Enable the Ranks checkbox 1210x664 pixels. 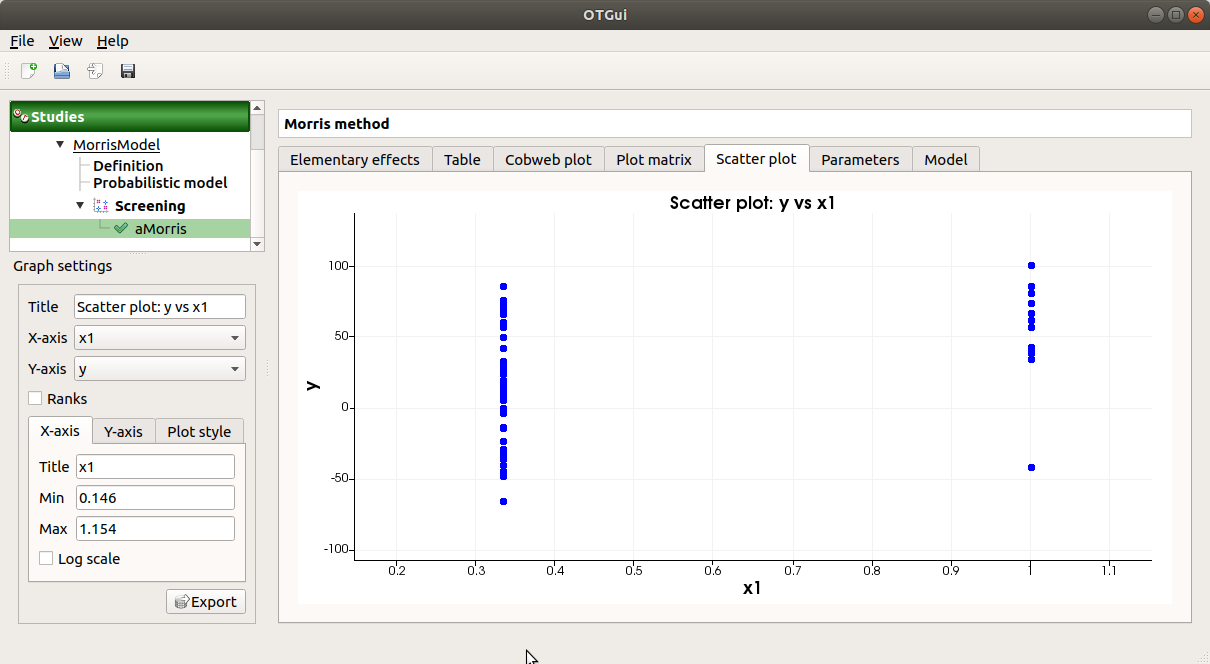[x=35, y=399]
